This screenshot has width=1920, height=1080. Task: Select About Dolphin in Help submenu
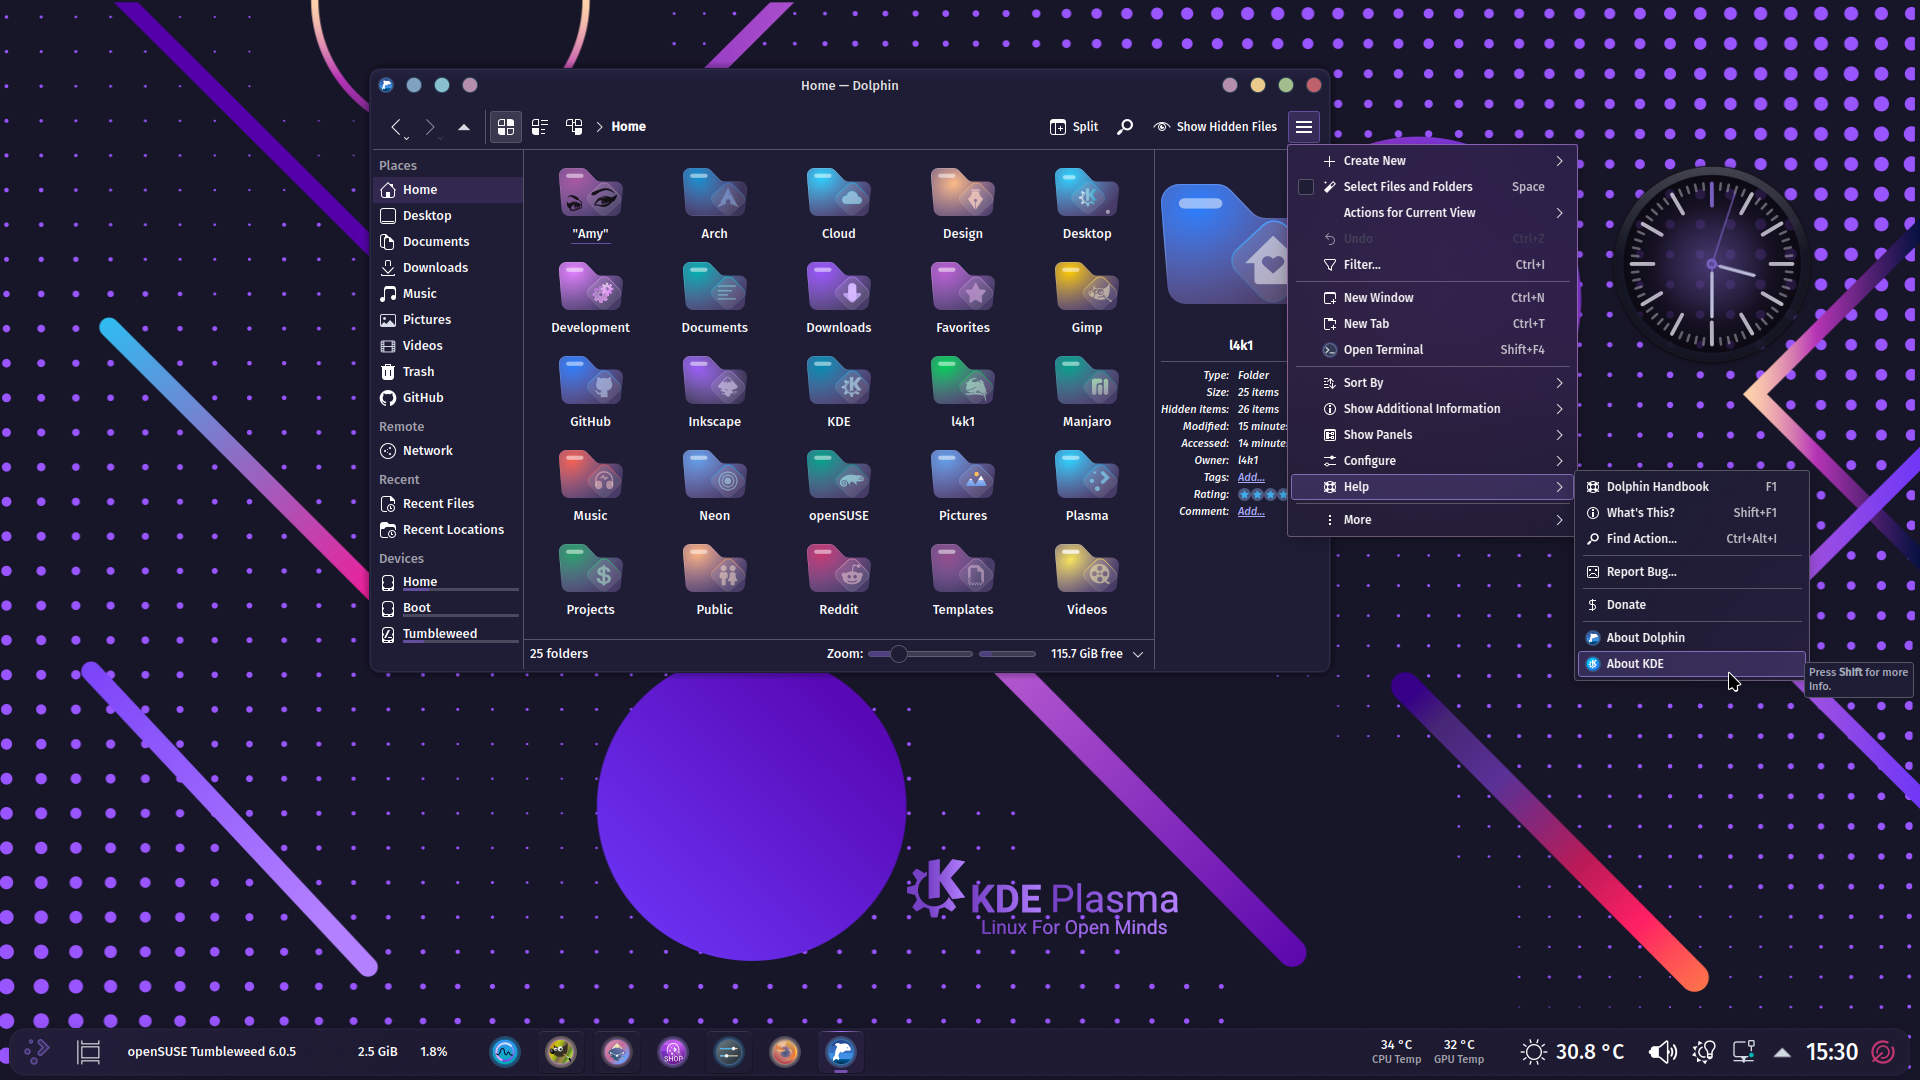click(x=1692, y=638)
